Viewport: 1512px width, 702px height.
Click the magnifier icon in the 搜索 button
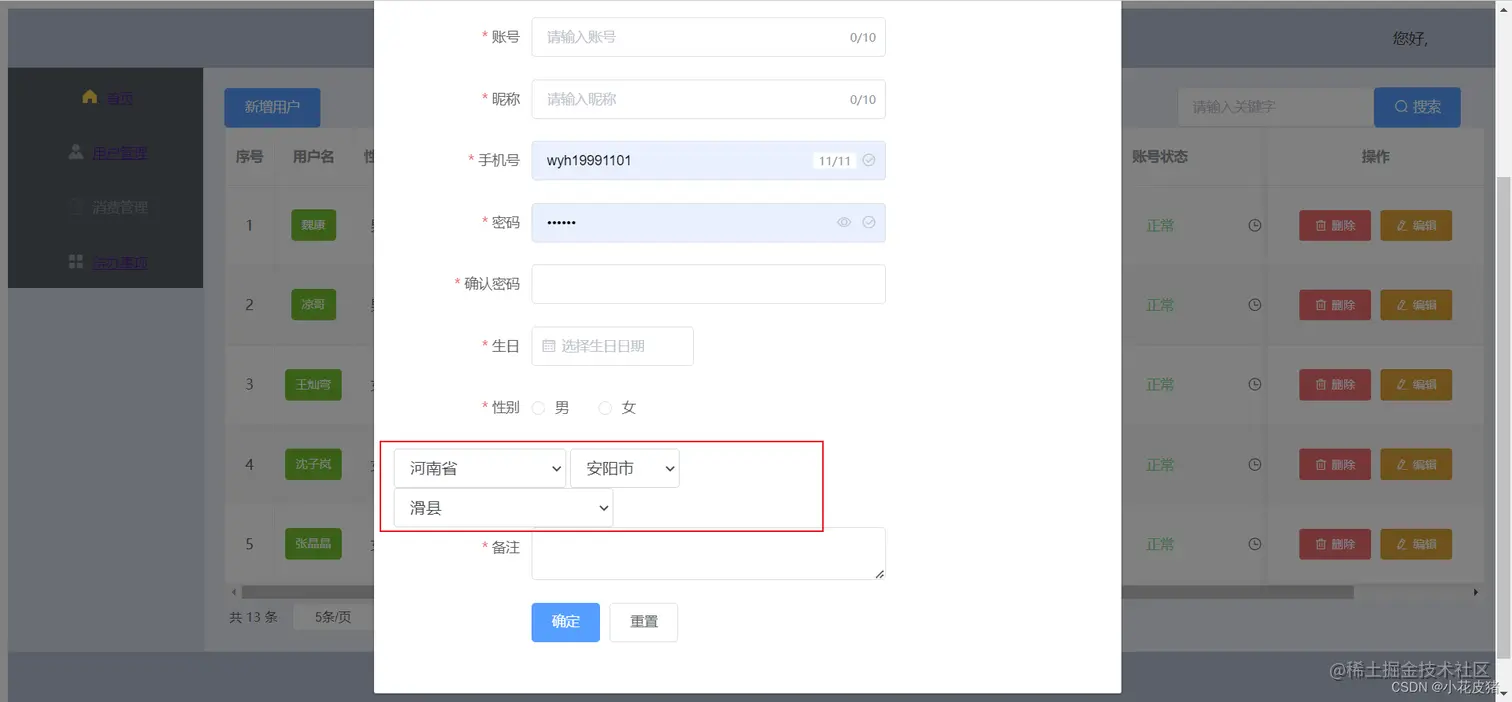1403,107
